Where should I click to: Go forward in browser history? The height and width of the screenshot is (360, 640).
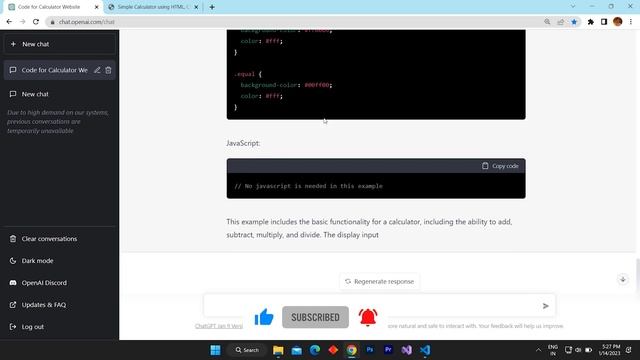(22, 22)
